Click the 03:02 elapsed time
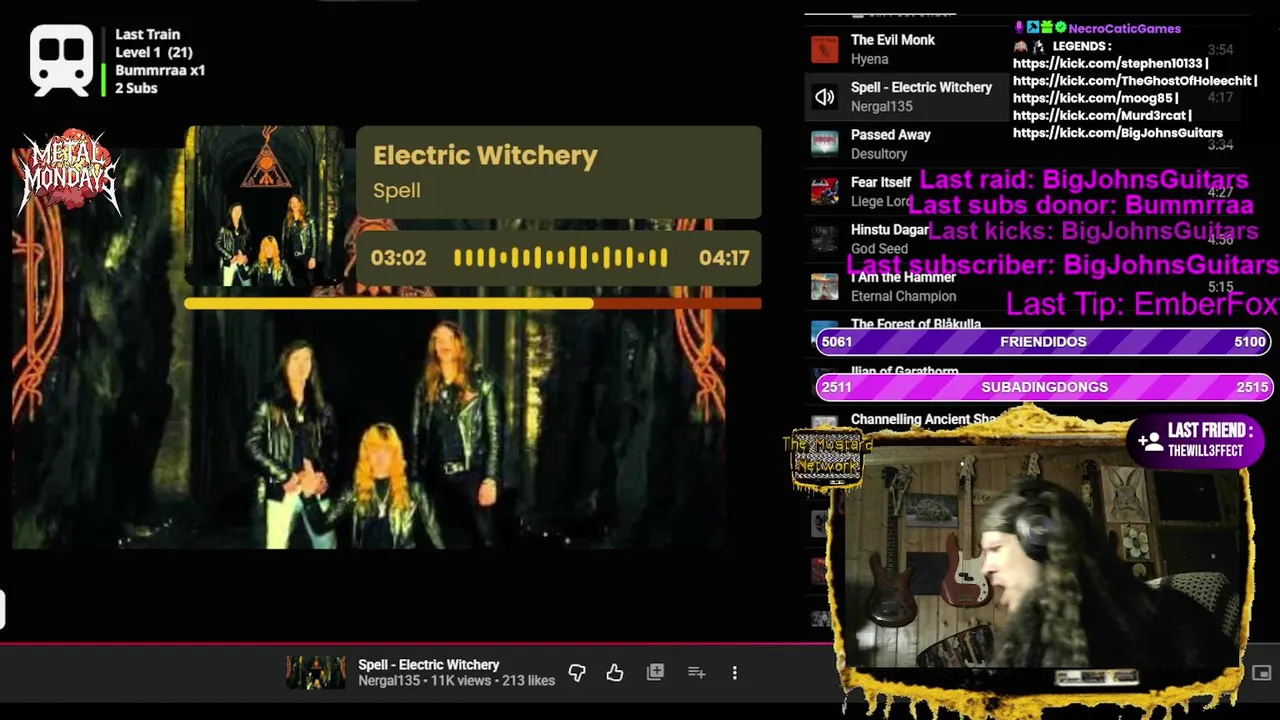This screenshot has width=1280, height=720. (x=398, y=258)
